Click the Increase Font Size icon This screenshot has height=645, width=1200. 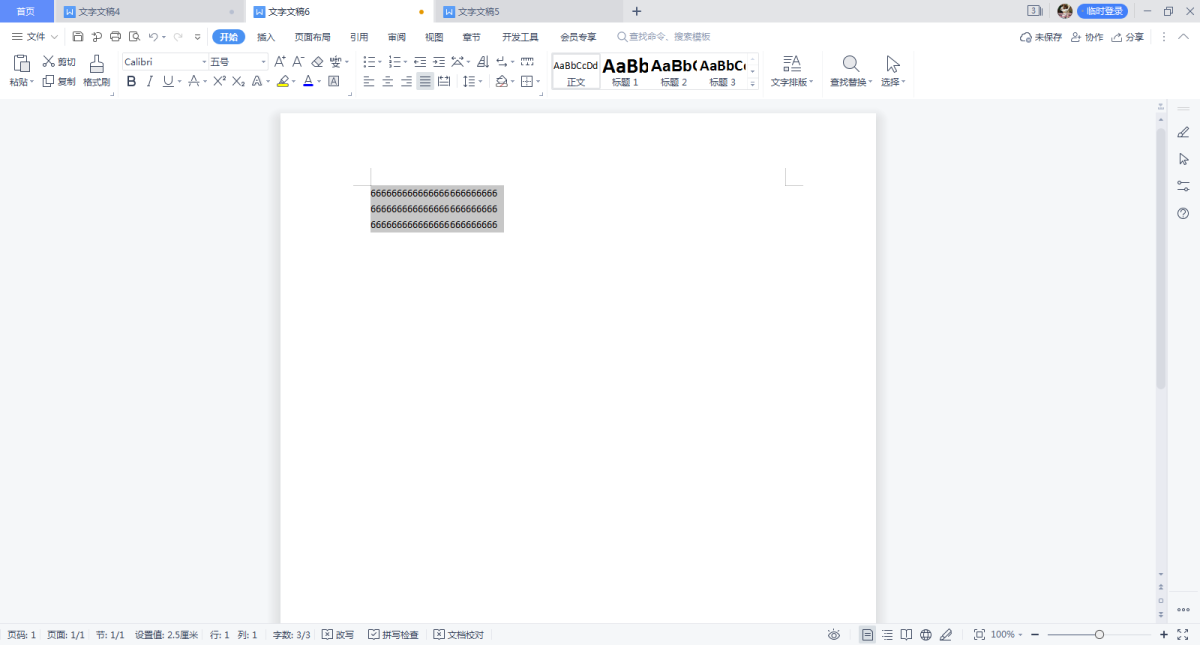(280, 62)
